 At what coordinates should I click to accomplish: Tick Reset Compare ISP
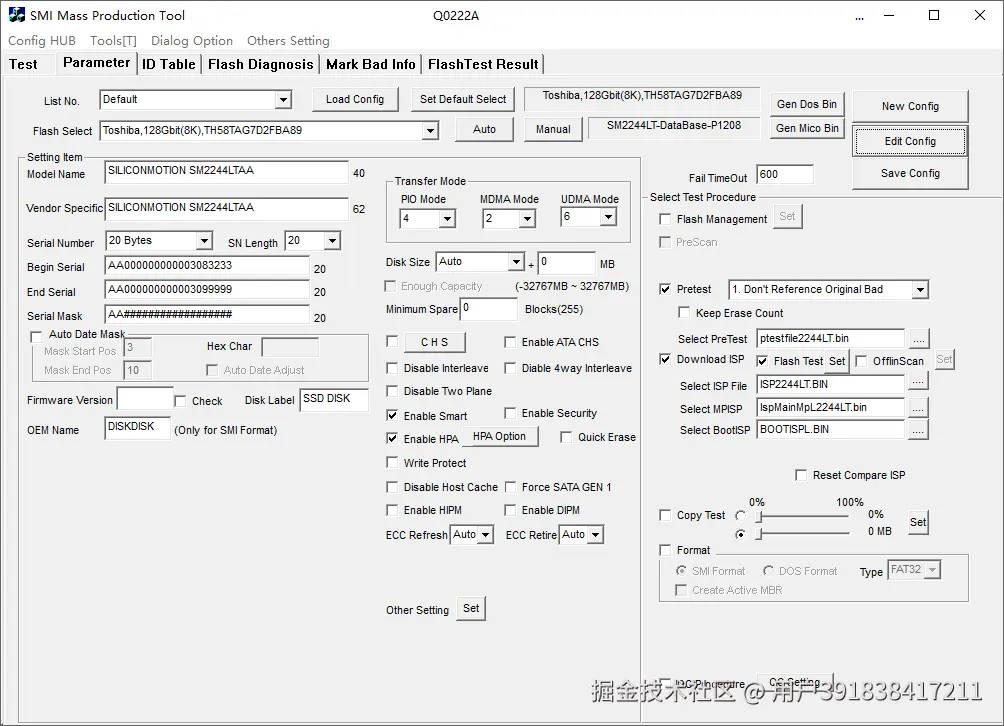[800, 475]
